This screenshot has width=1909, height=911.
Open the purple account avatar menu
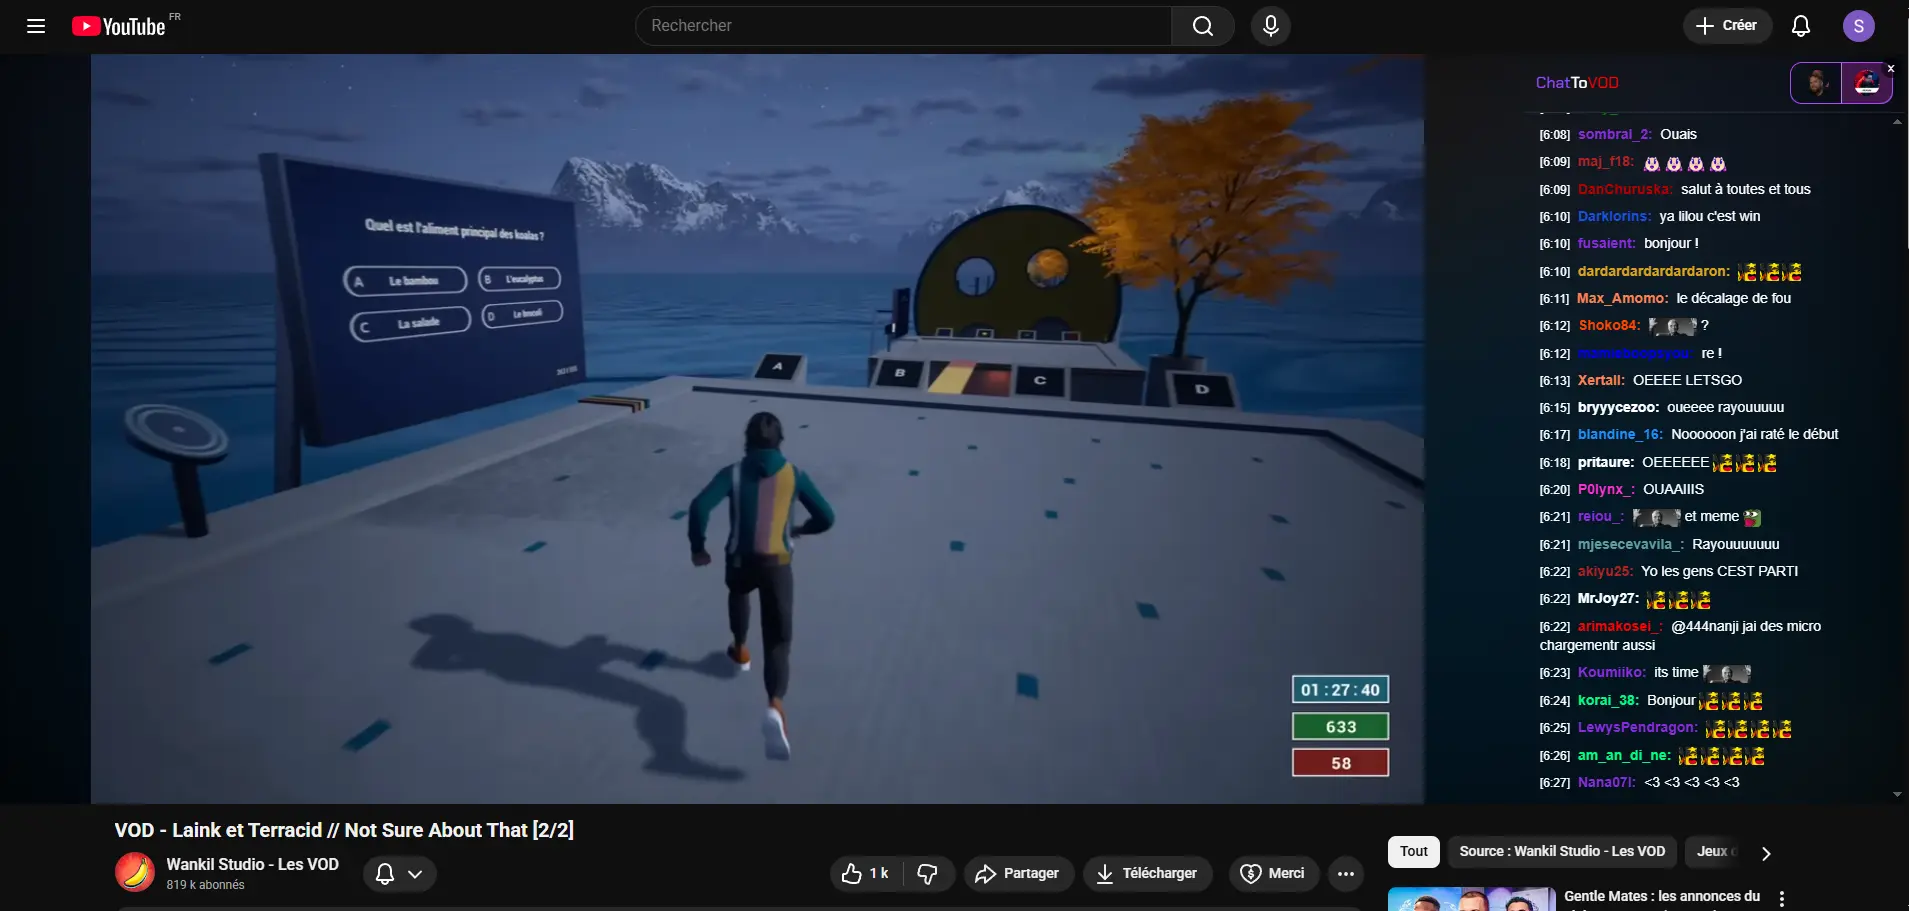tap(1858, 26)
